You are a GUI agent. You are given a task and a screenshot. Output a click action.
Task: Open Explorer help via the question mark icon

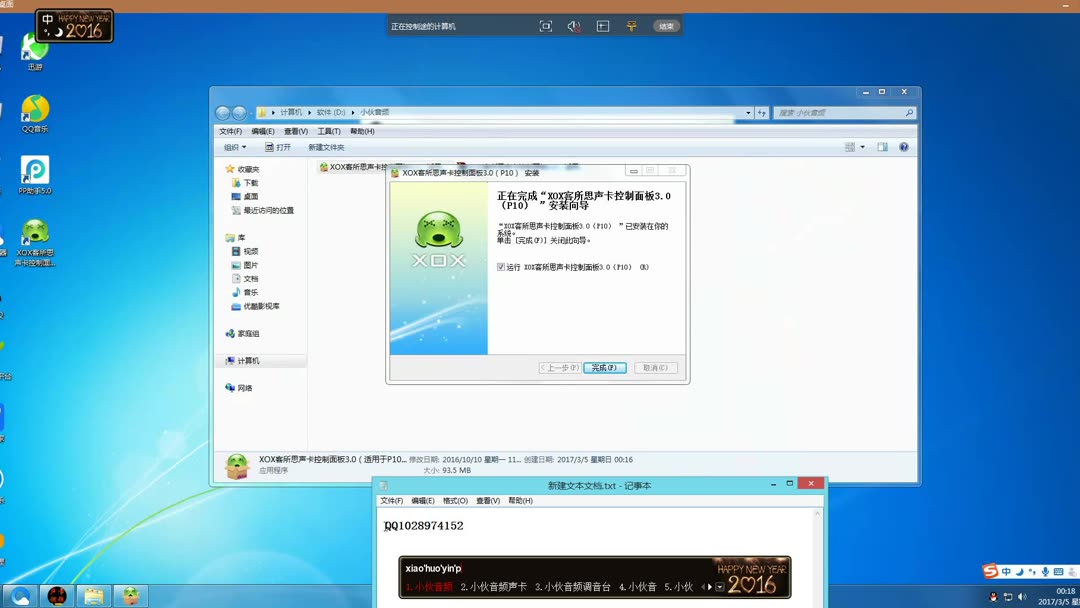[x=903, y=146]
